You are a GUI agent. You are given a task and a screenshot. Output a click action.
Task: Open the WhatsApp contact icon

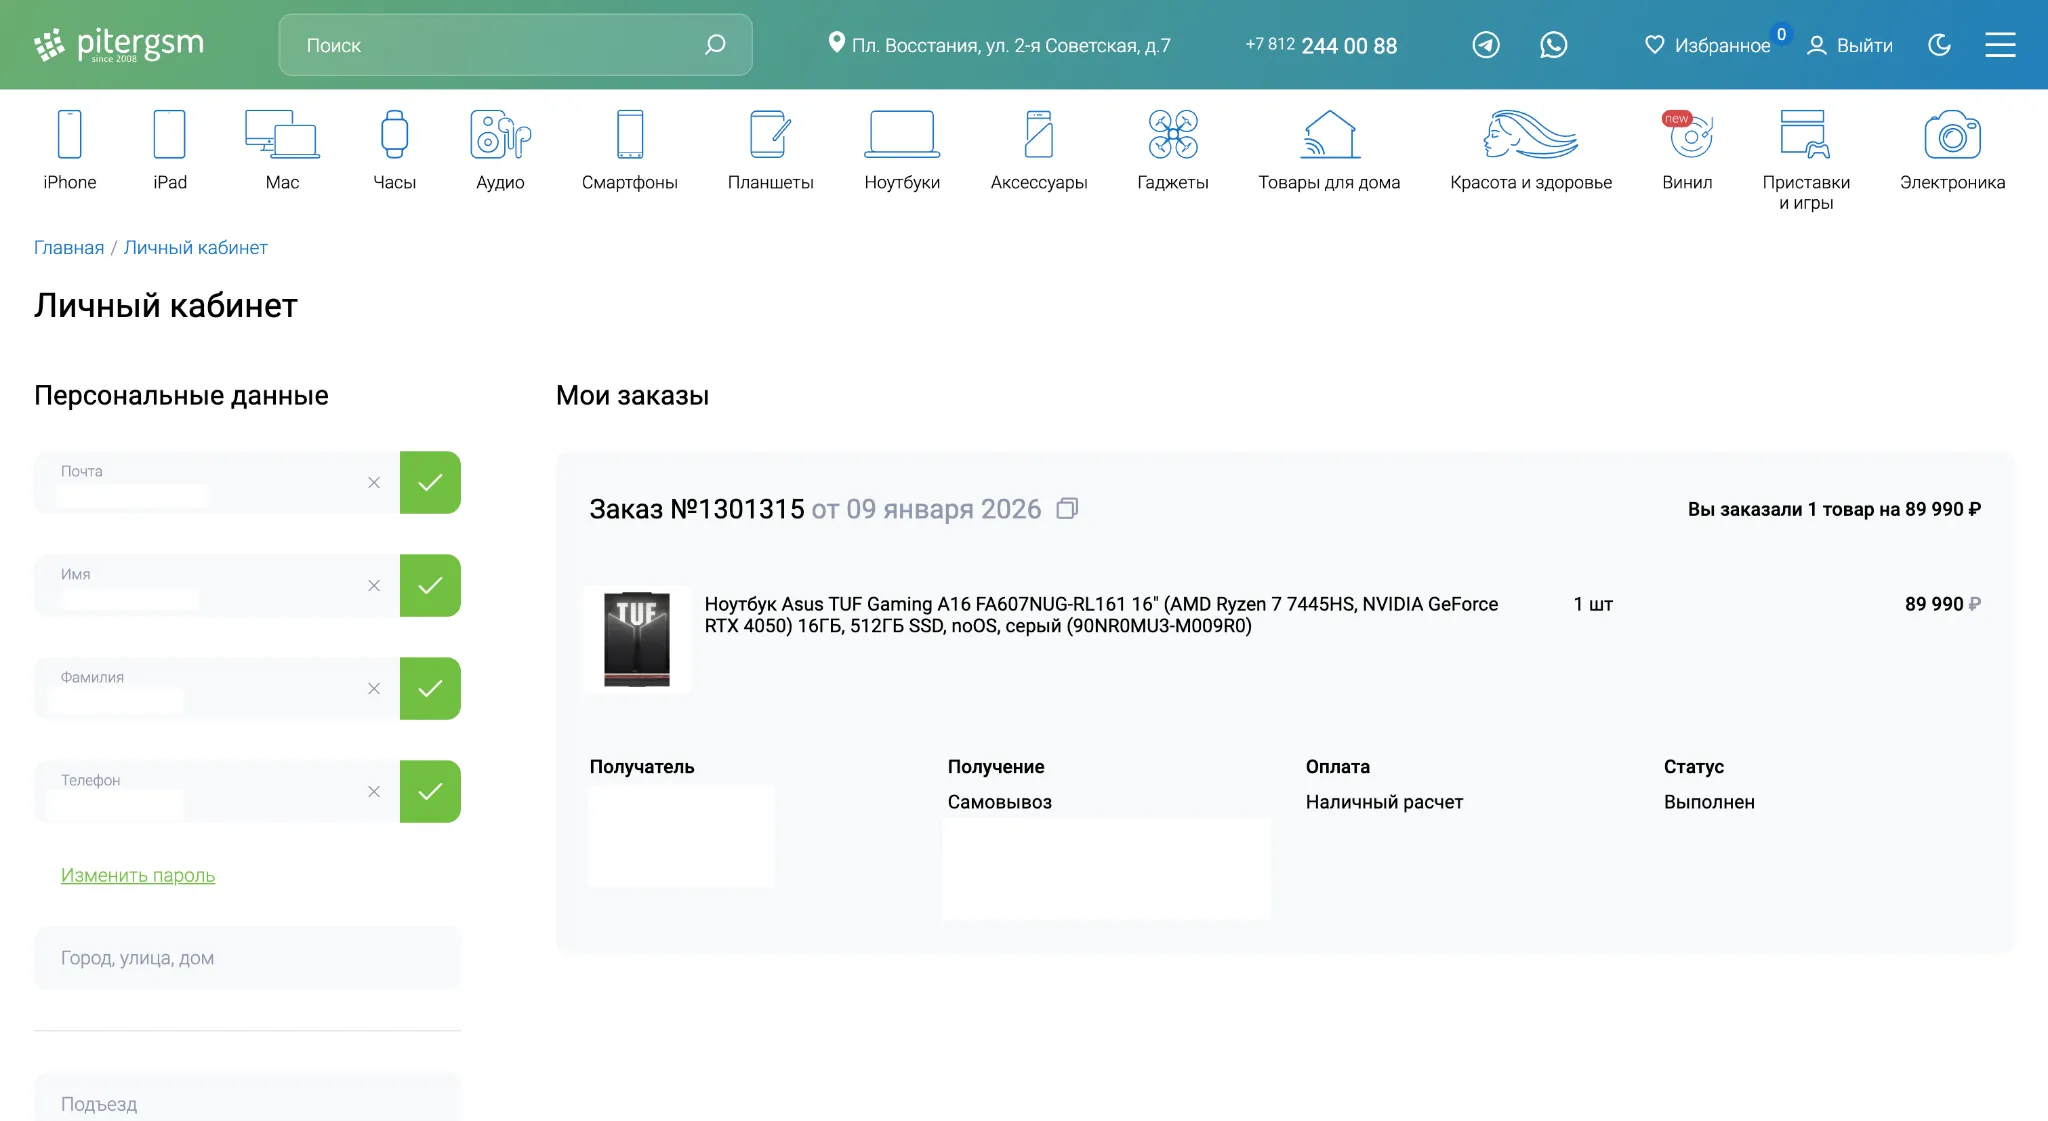tap(1553, 45)
